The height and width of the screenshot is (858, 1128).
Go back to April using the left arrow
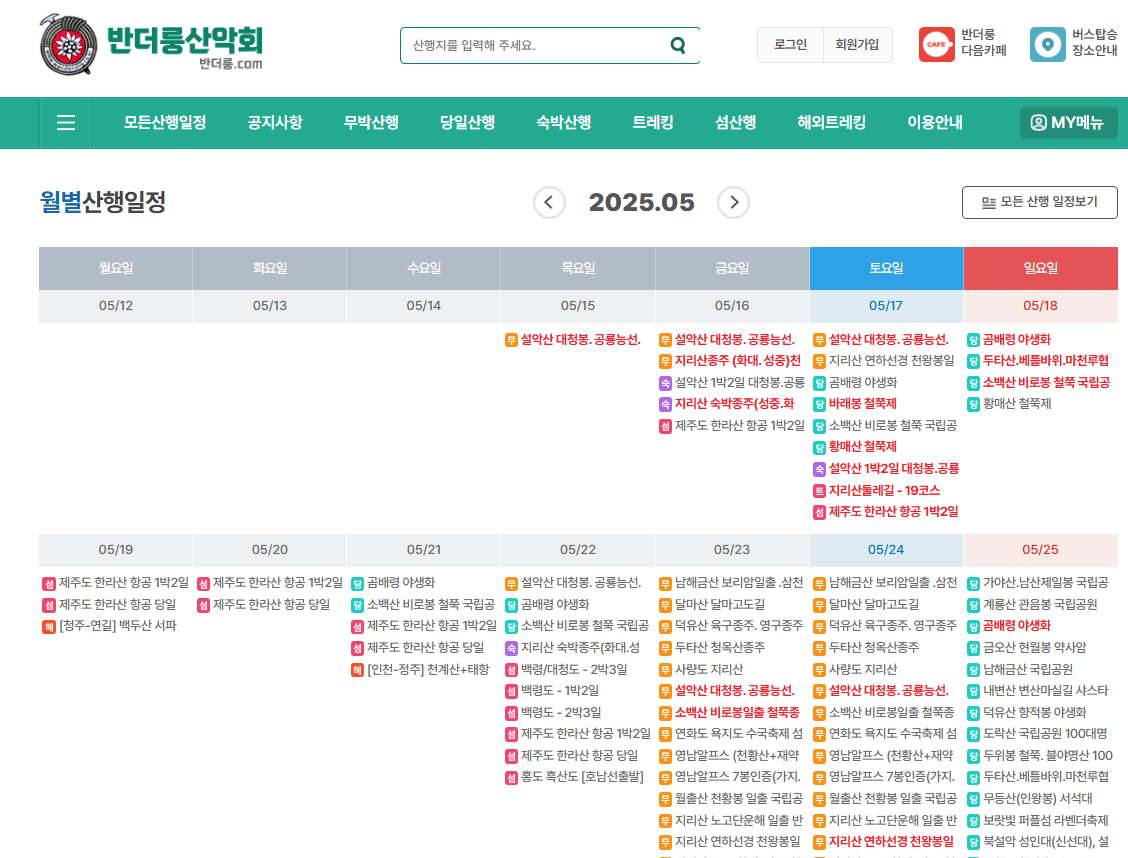548,202
